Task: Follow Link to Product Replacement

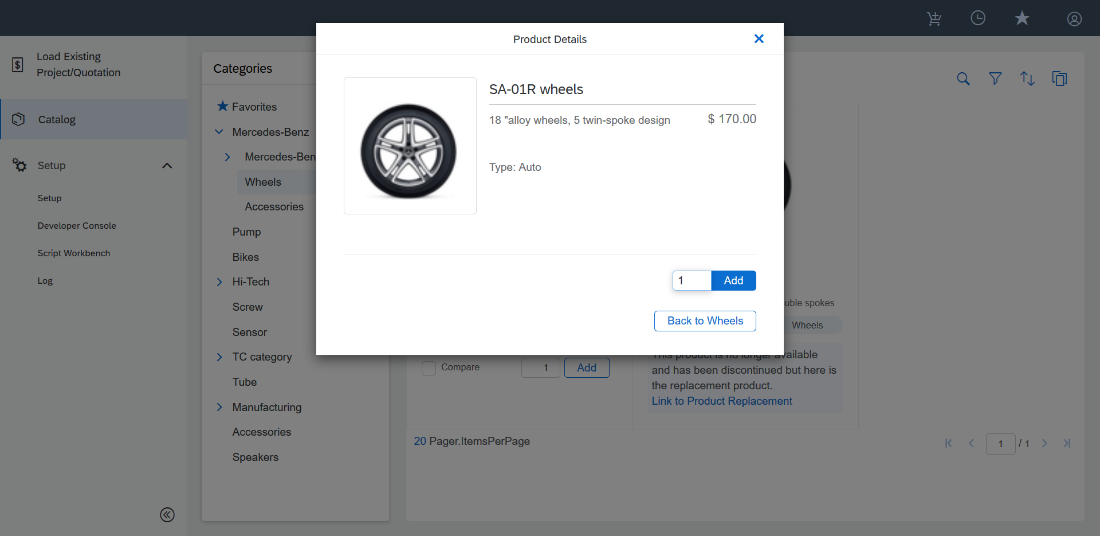Action: click(722, 401)
